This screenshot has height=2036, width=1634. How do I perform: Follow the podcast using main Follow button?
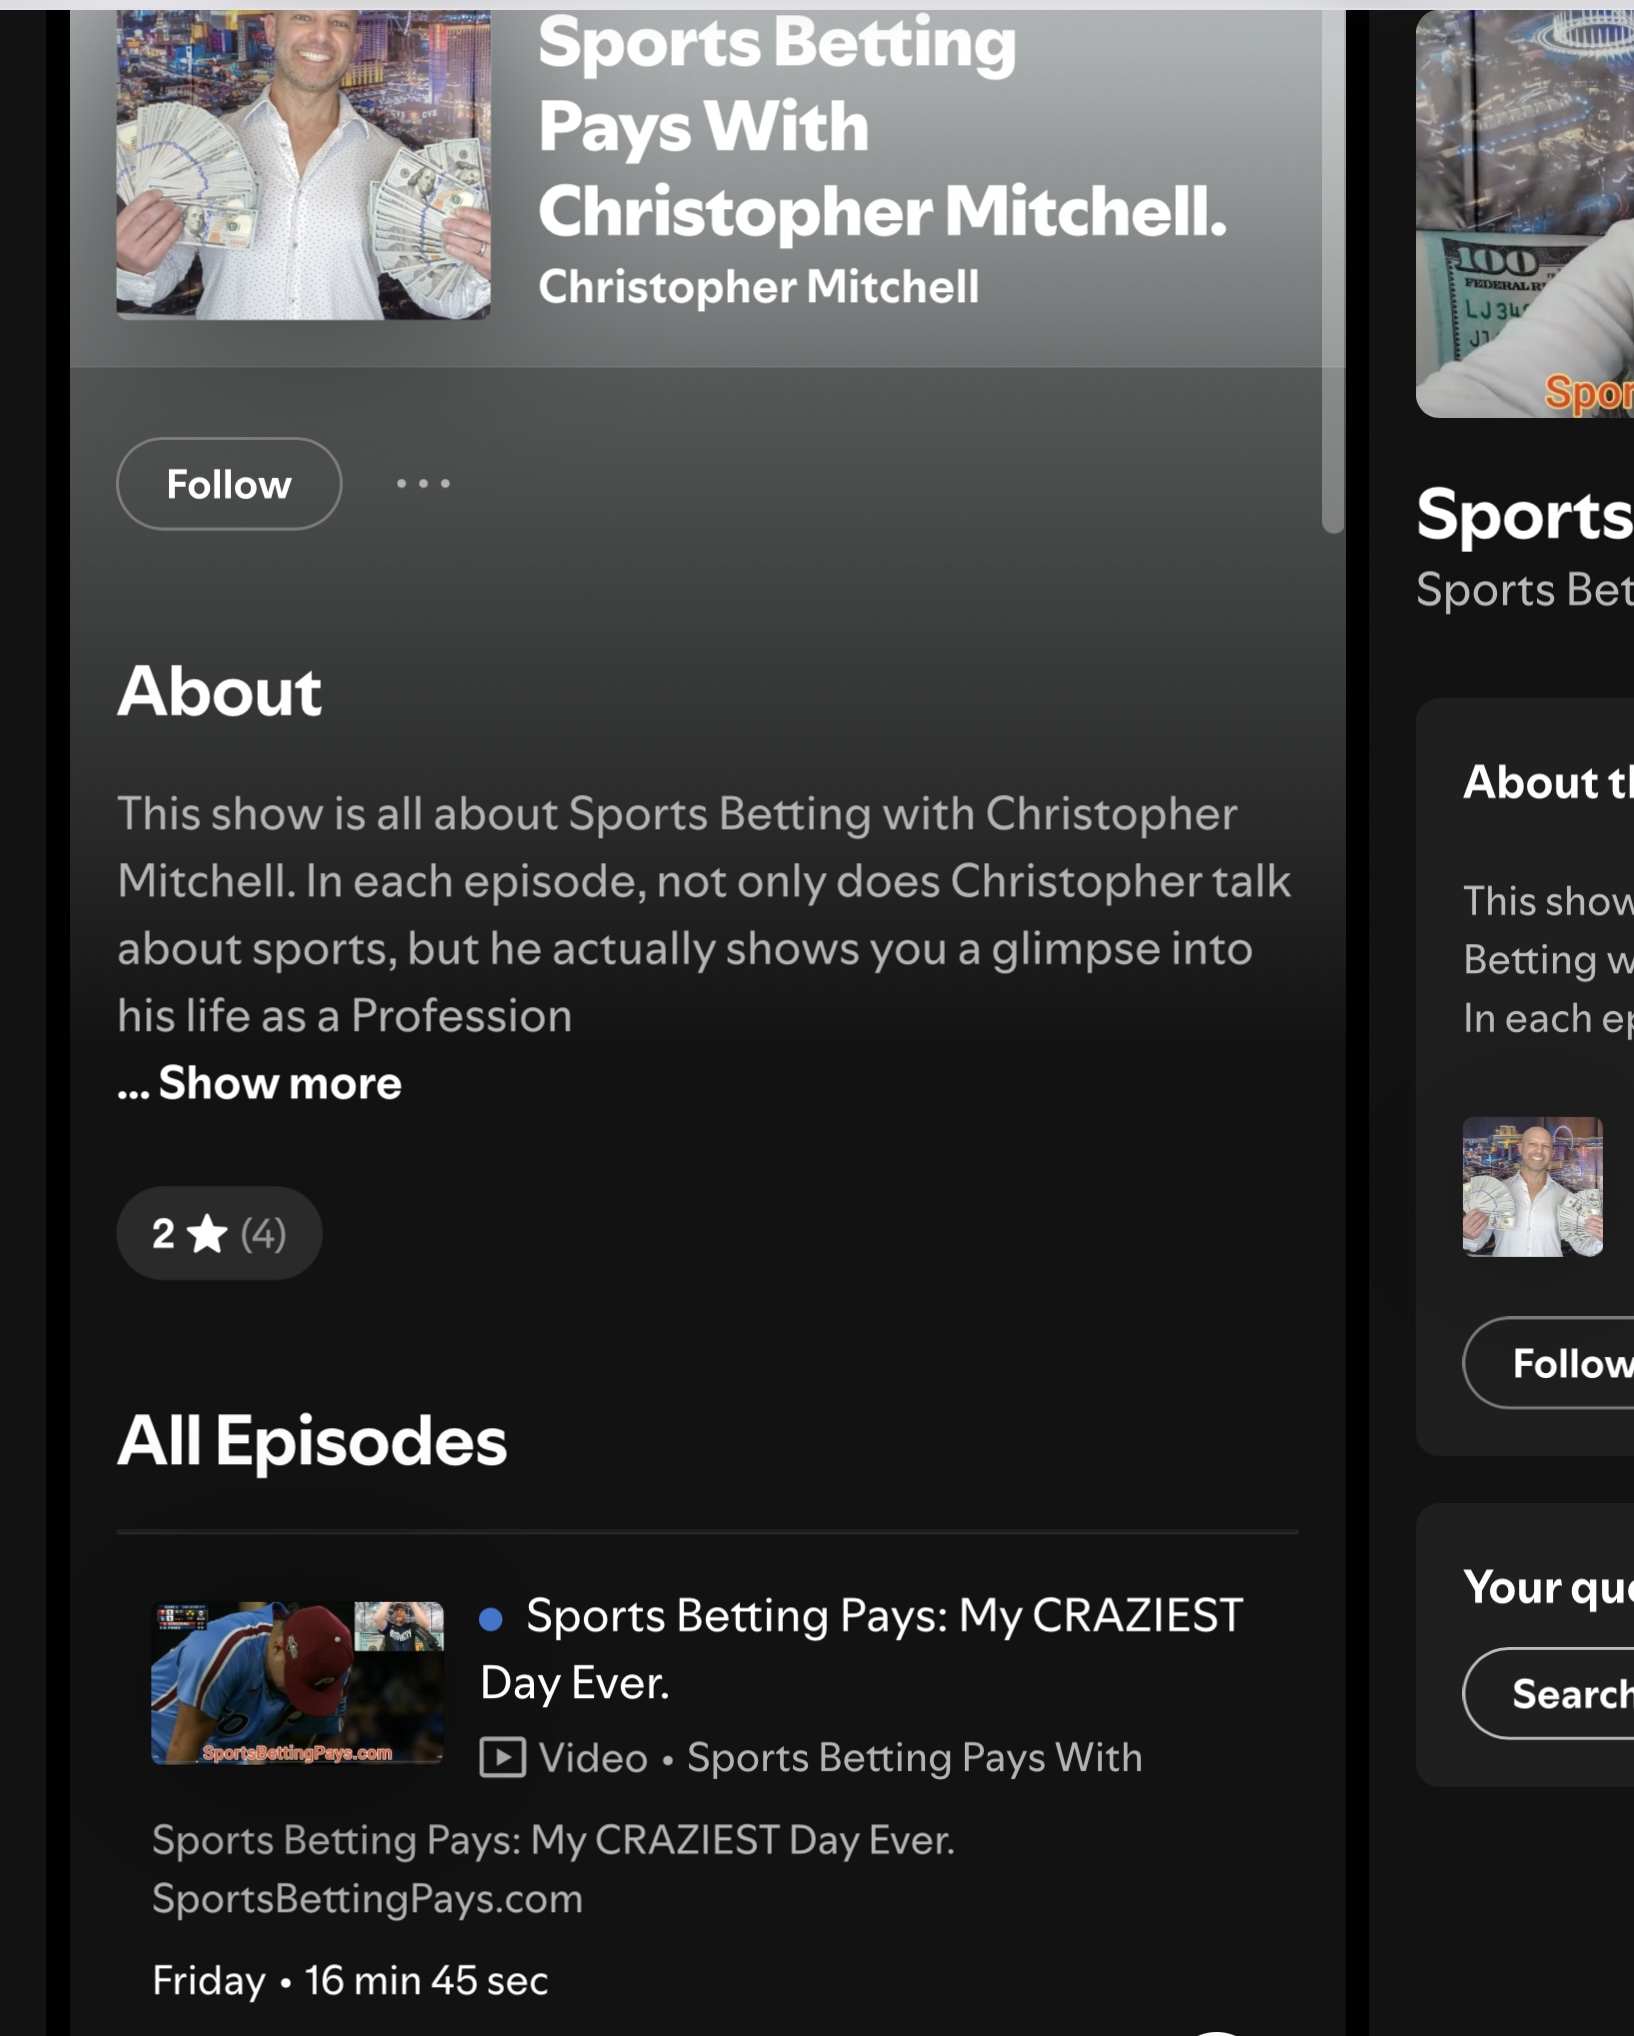[x=229, y=484]
